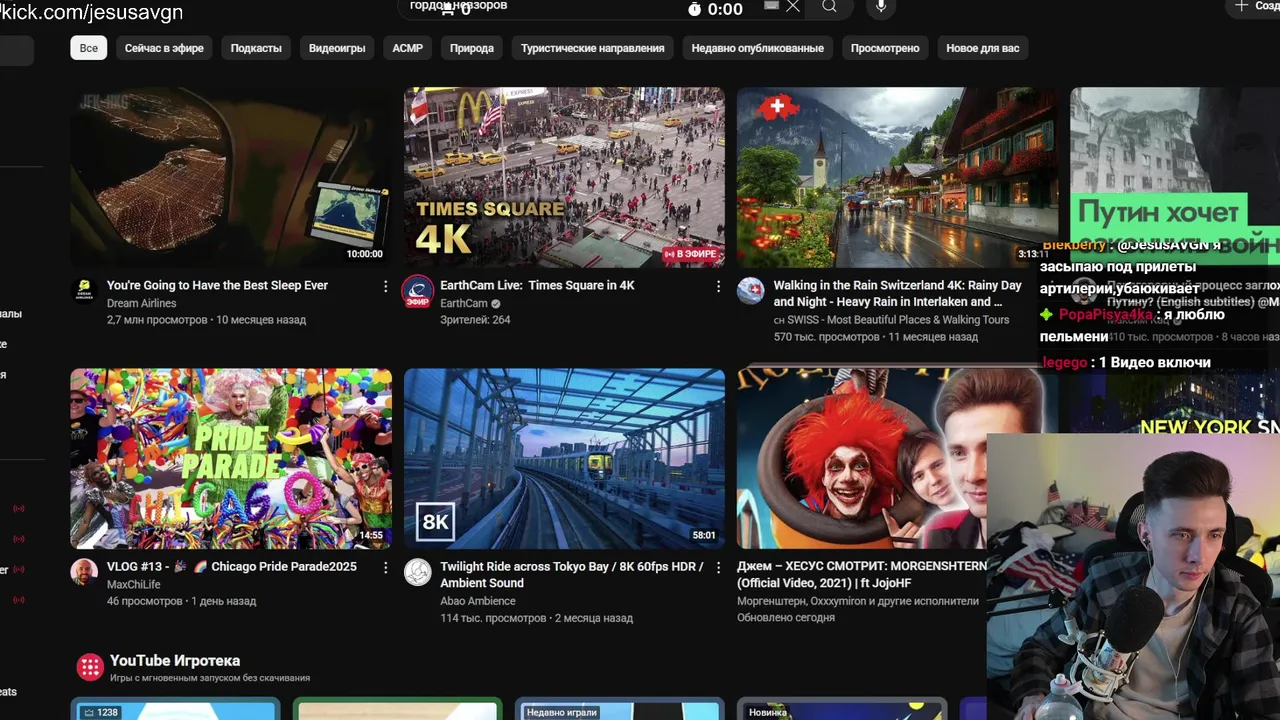Start voice search with microphone icon
Screen dimensions: 1280x720
click(x=880, y=7)
